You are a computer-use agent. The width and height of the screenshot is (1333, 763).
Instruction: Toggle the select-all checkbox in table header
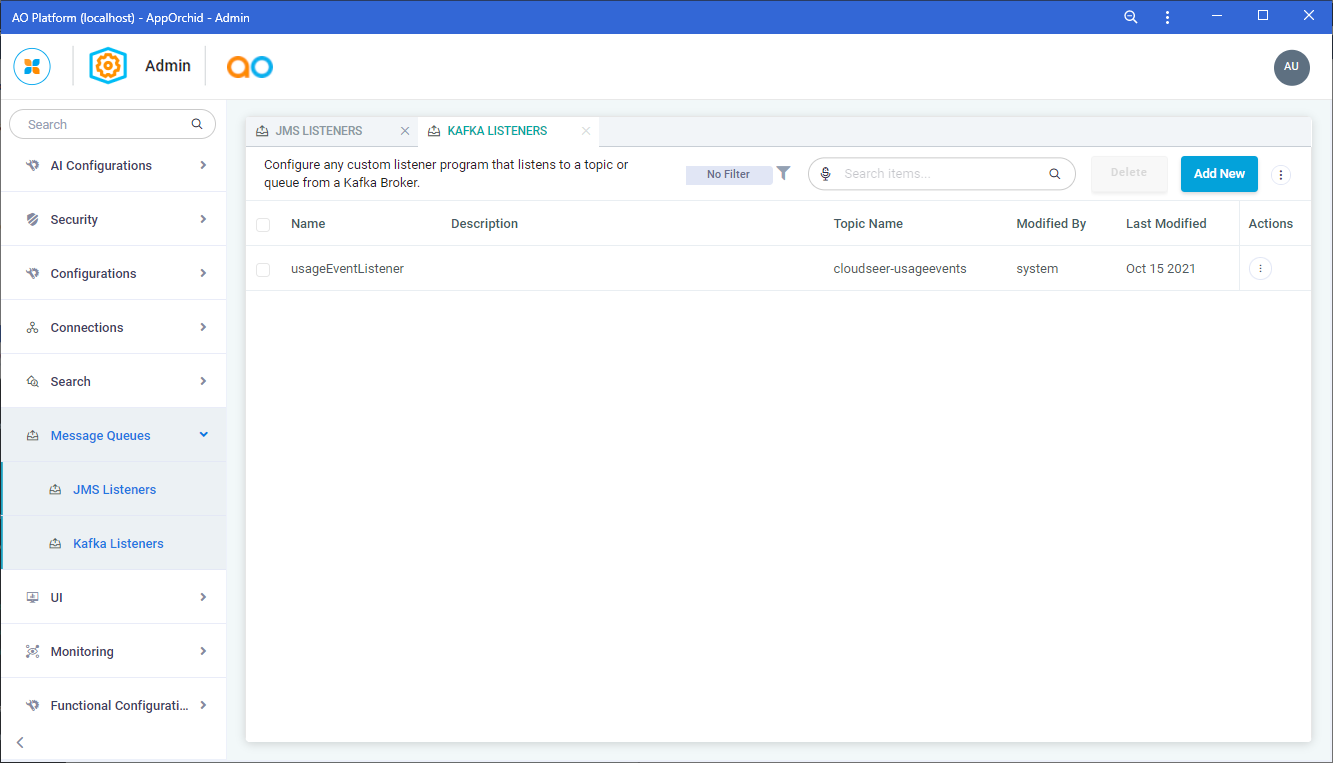coord(263,225)
